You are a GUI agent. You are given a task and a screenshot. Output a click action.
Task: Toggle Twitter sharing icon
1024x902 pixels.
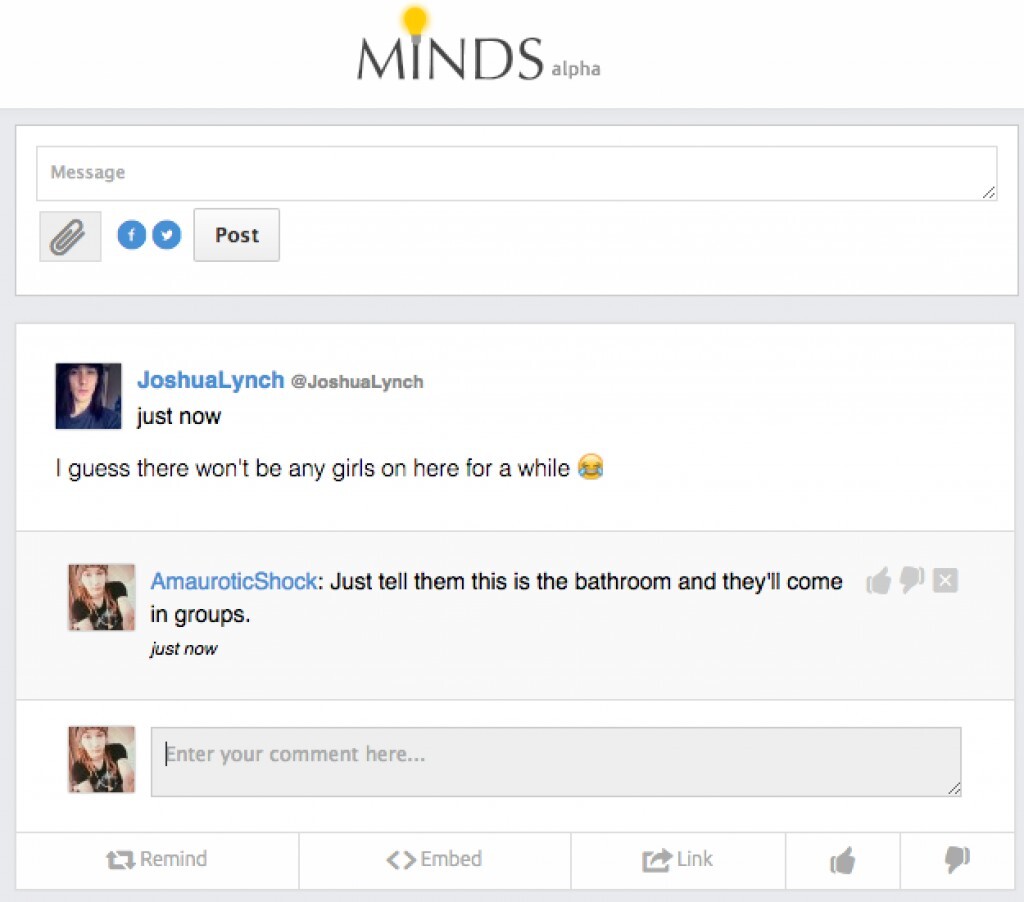[x=167, y=234]
